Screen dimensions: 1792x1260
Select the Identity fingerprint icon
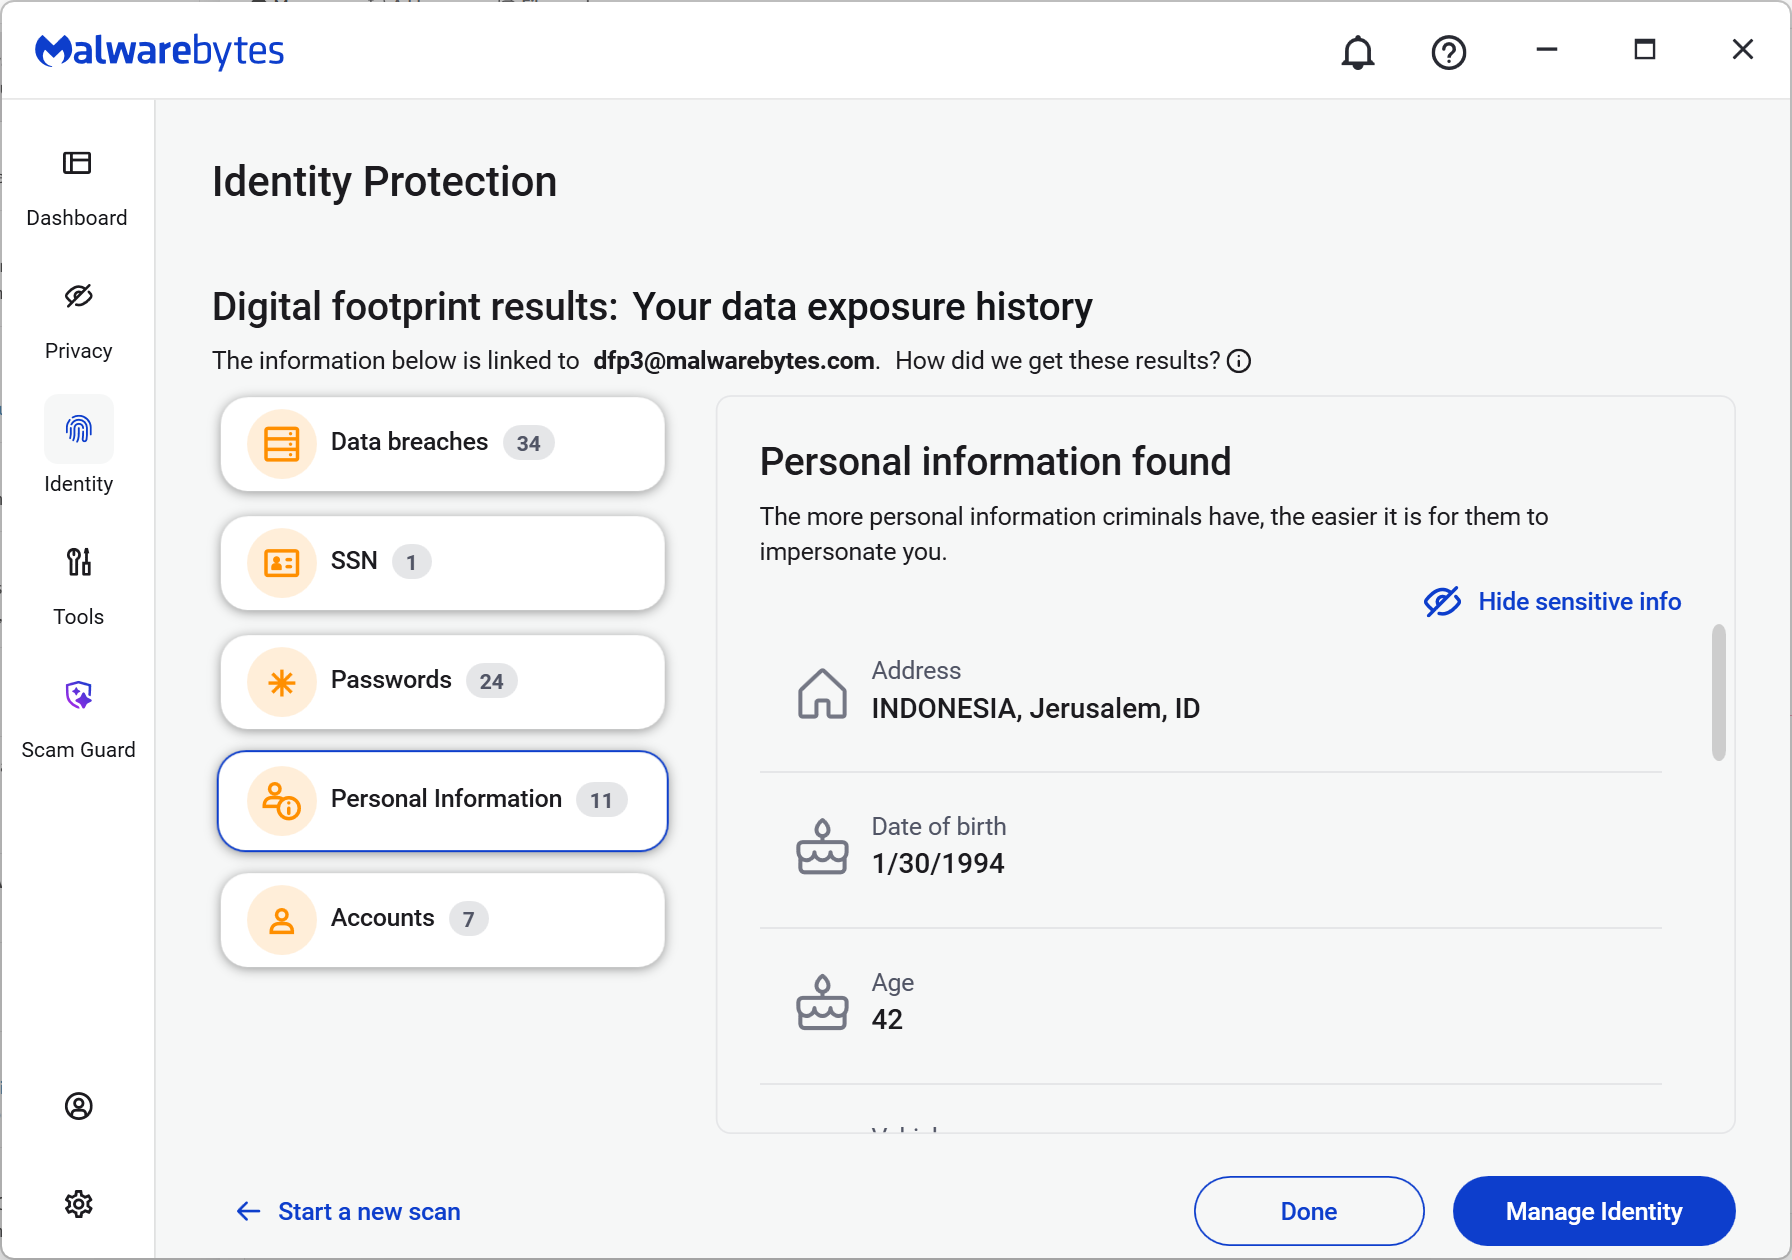pyautogui.click(x=78, y=429)
